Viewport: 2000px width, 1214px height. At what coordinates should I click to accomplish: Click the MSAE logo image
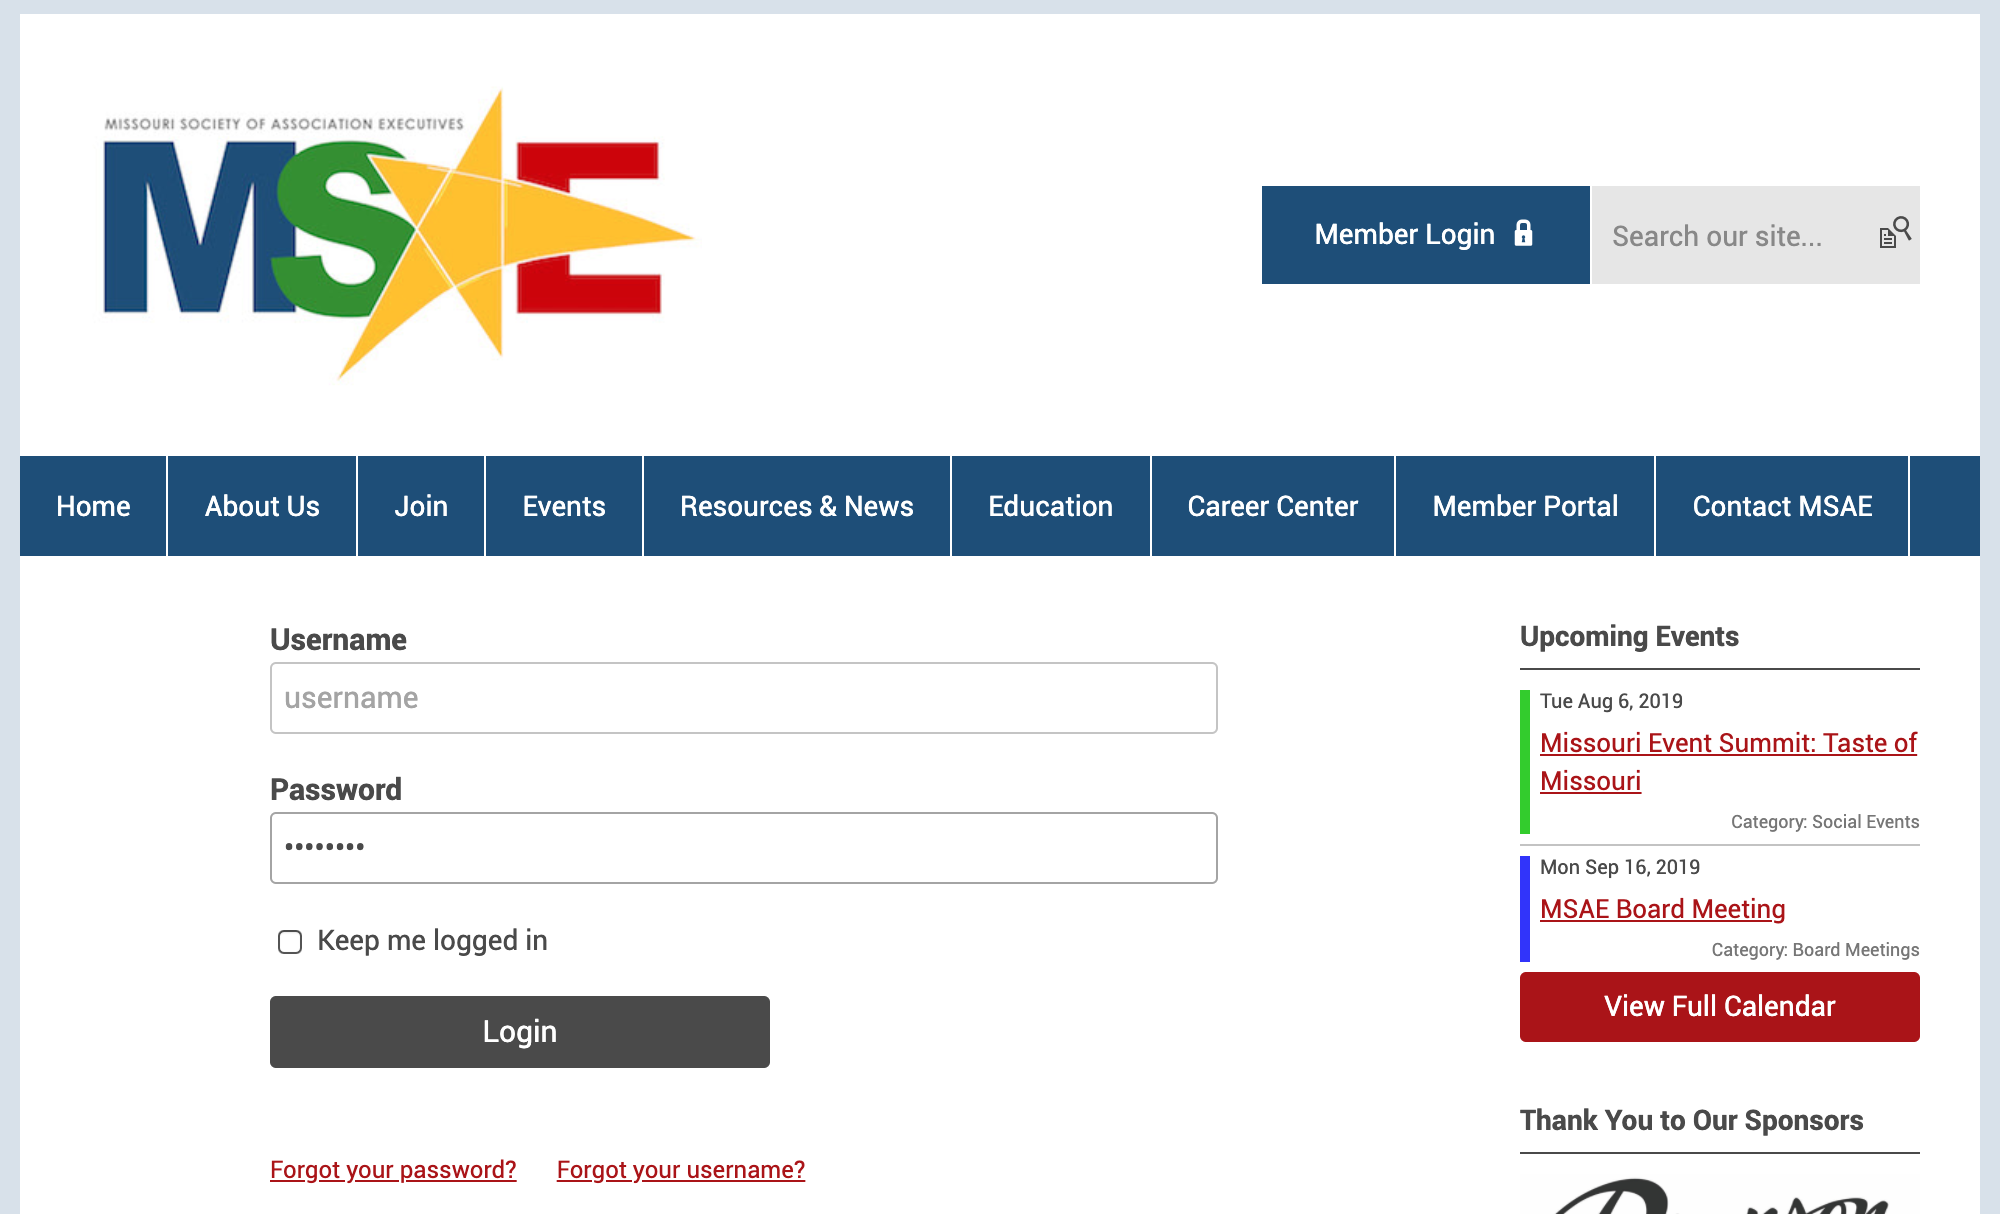399,235
